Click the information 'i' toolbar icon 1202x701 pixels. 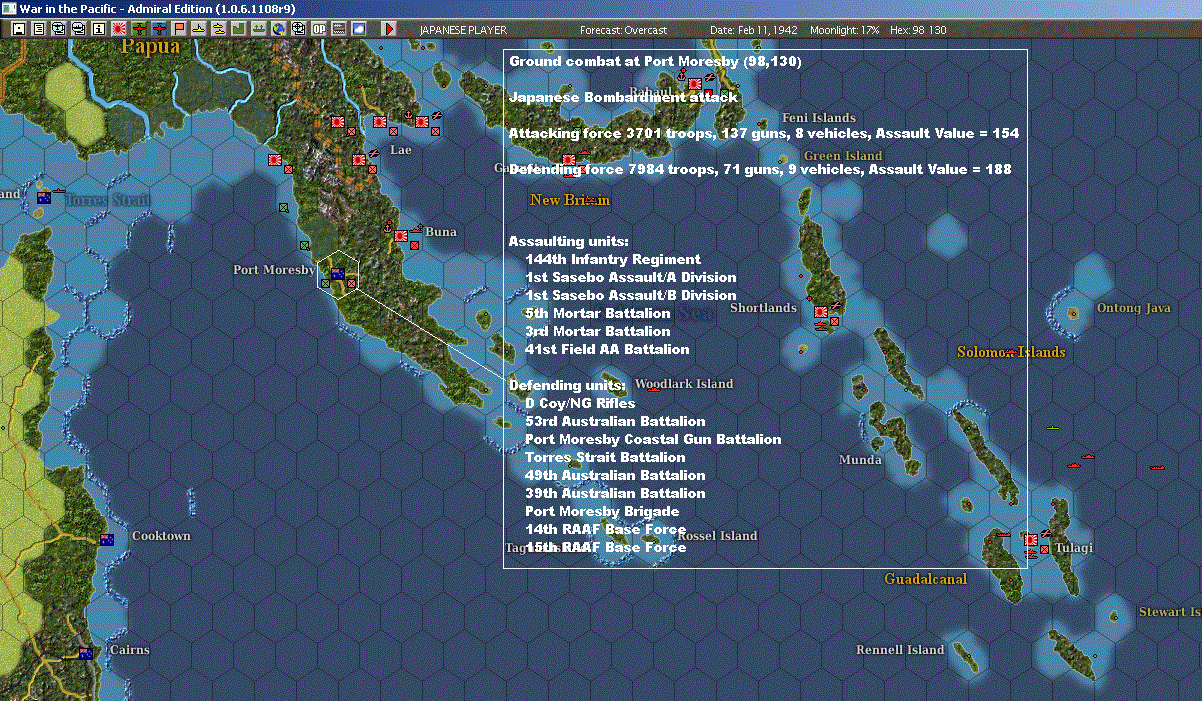(x=99, y=29)
